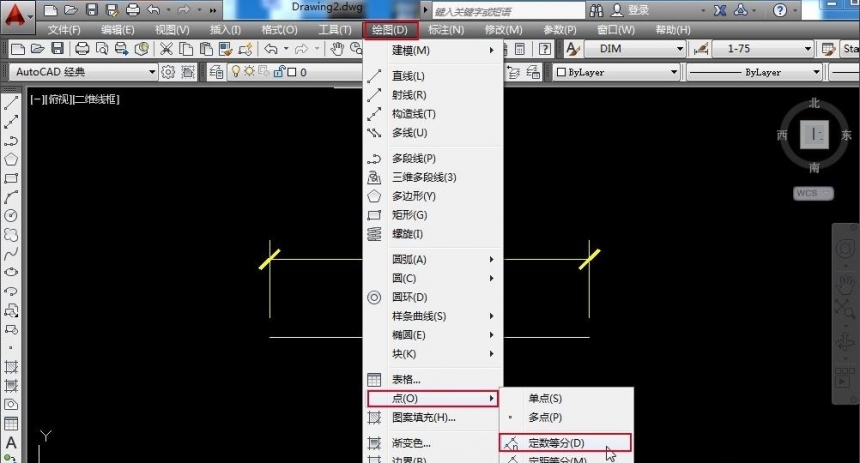860x463 pixels.
Task: Click the keyword search input field
Action: [500, 11]
